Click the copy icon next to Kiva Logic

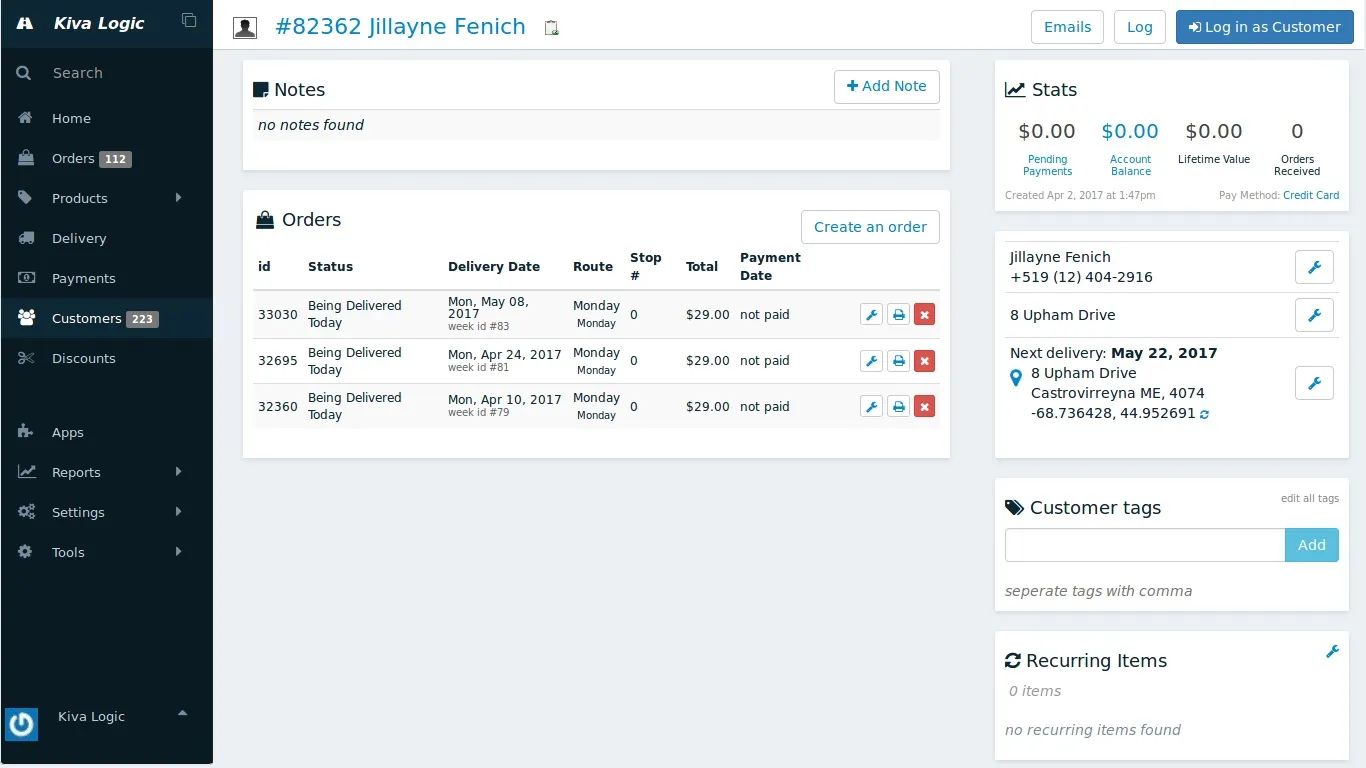click(189, 20)
